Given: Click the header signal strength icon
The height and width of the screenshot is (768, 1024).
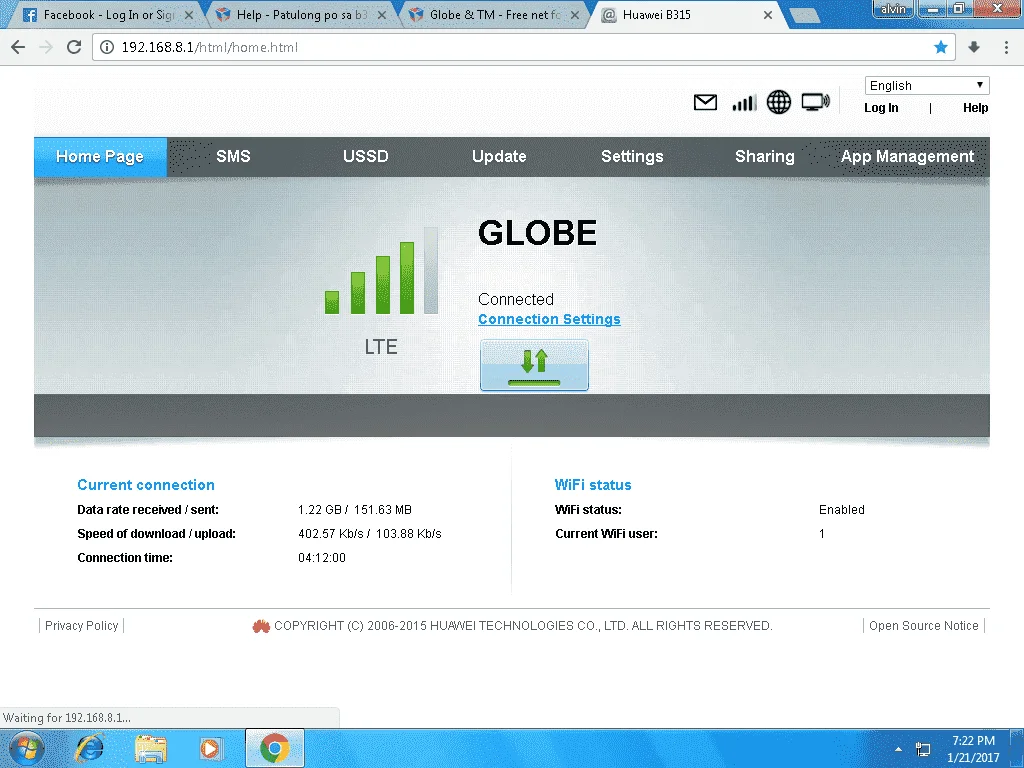Looking at the screenshot, I should pyautogui.click(x=744, y=103).
